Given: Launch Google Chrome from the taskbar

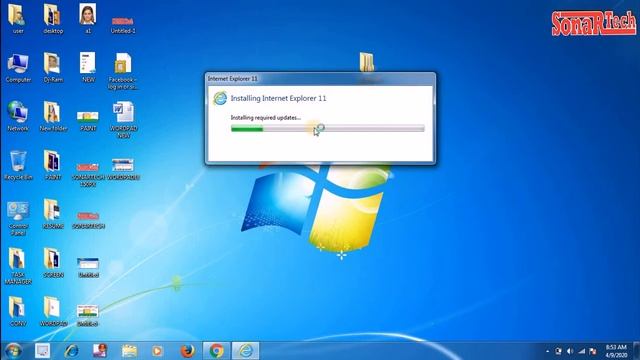Looking at the screenshot, I should pos(216,351).
